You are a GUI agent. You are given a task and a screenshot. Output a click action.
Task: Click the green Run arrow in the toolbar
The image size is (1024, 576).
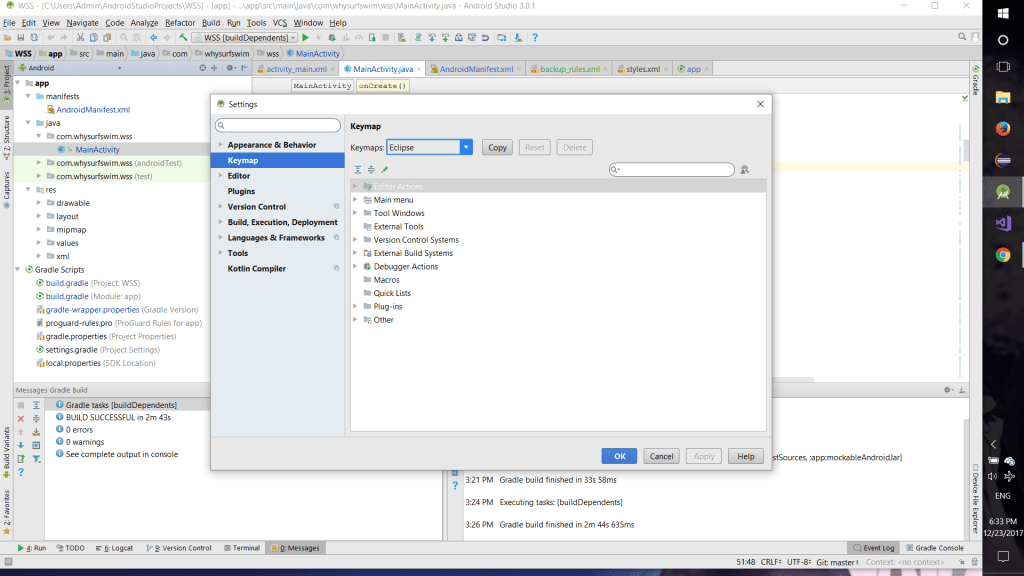306,37
